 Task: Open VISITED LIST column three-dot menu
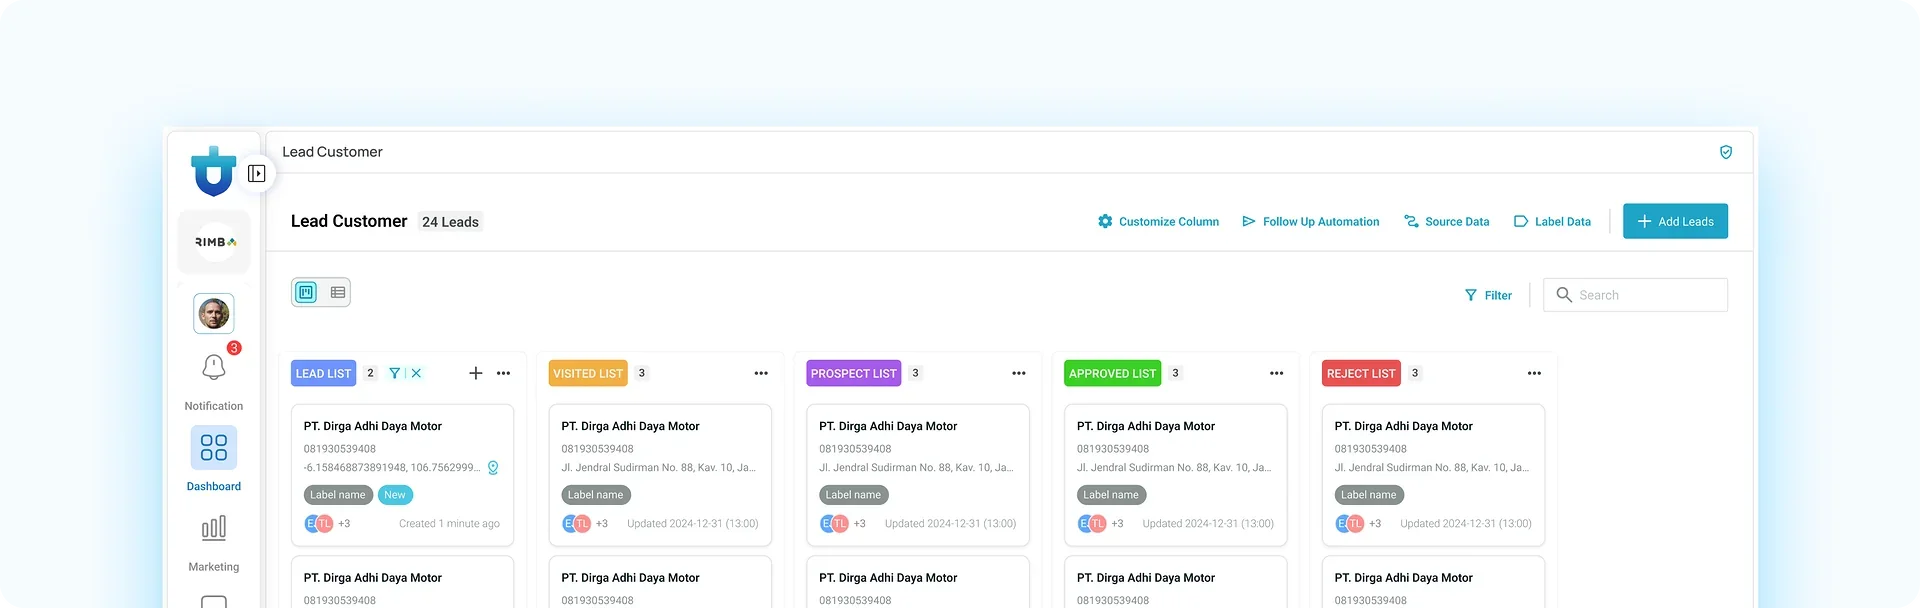(761, 373)
